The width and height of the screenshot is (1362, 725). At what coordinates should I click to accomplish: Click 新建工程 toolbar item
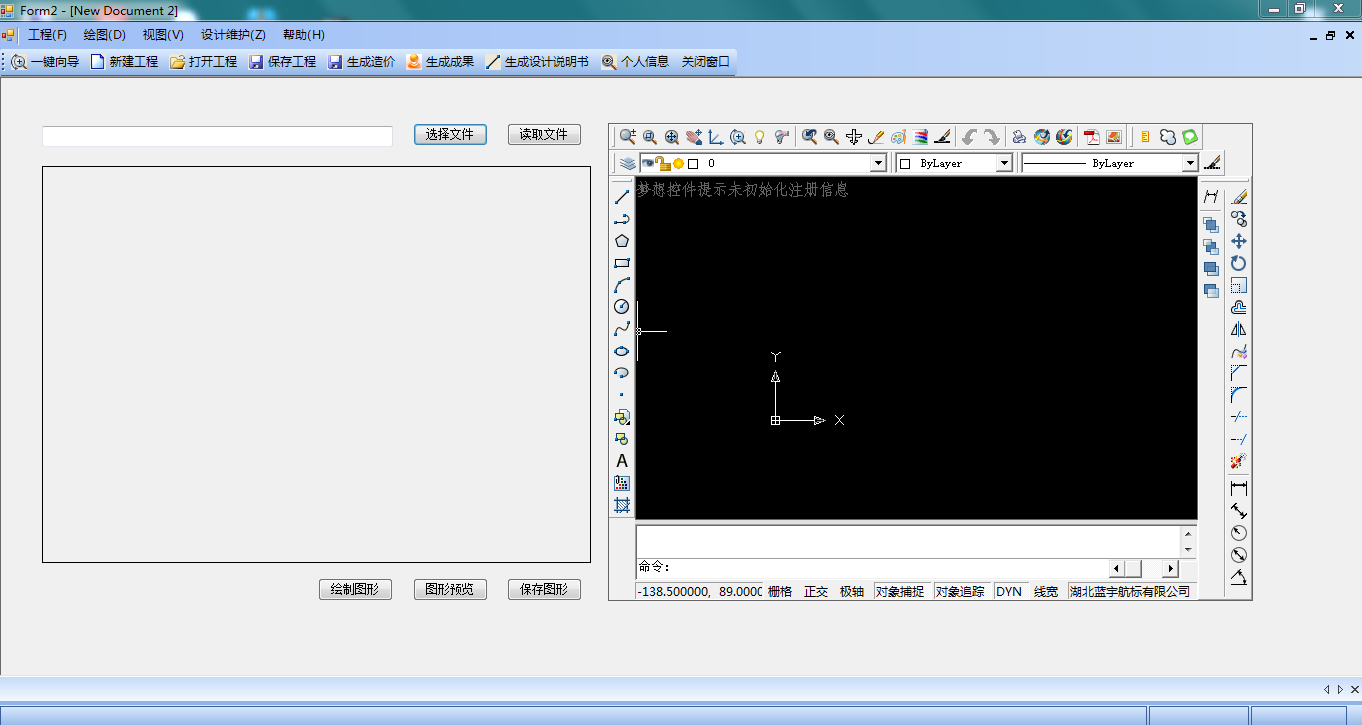125,62
